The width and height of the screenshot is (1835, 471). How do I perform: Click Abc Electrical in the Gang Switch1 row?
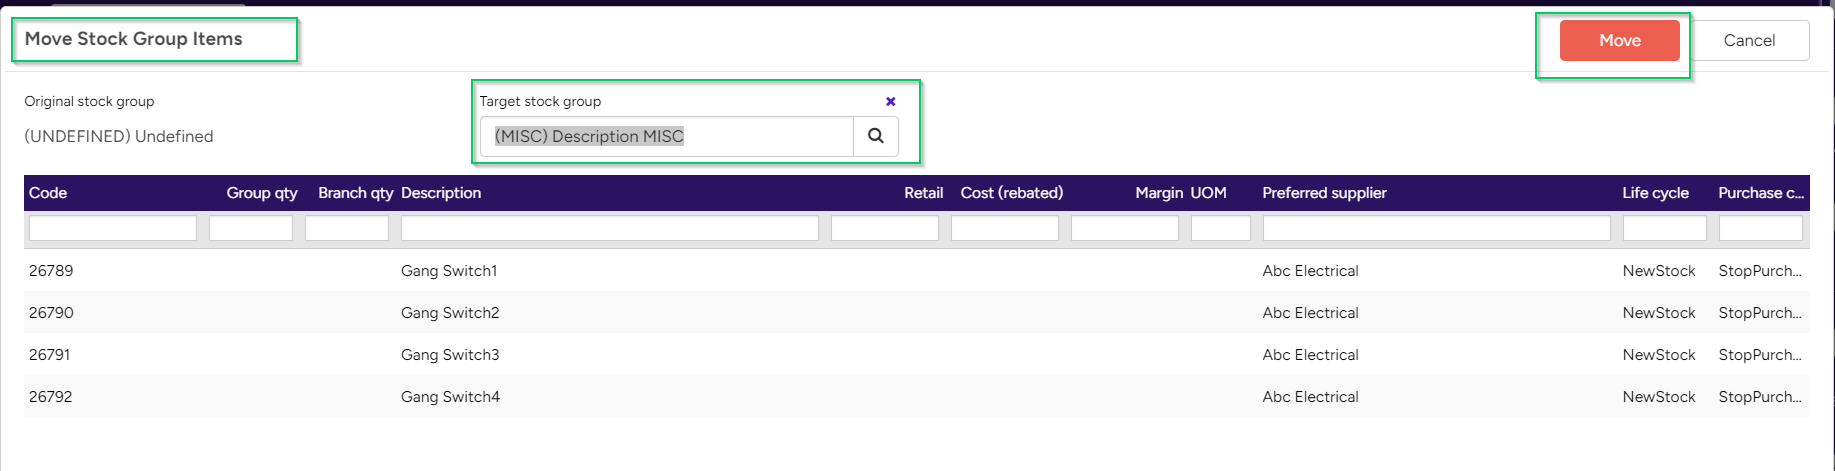coord(1310,271)
